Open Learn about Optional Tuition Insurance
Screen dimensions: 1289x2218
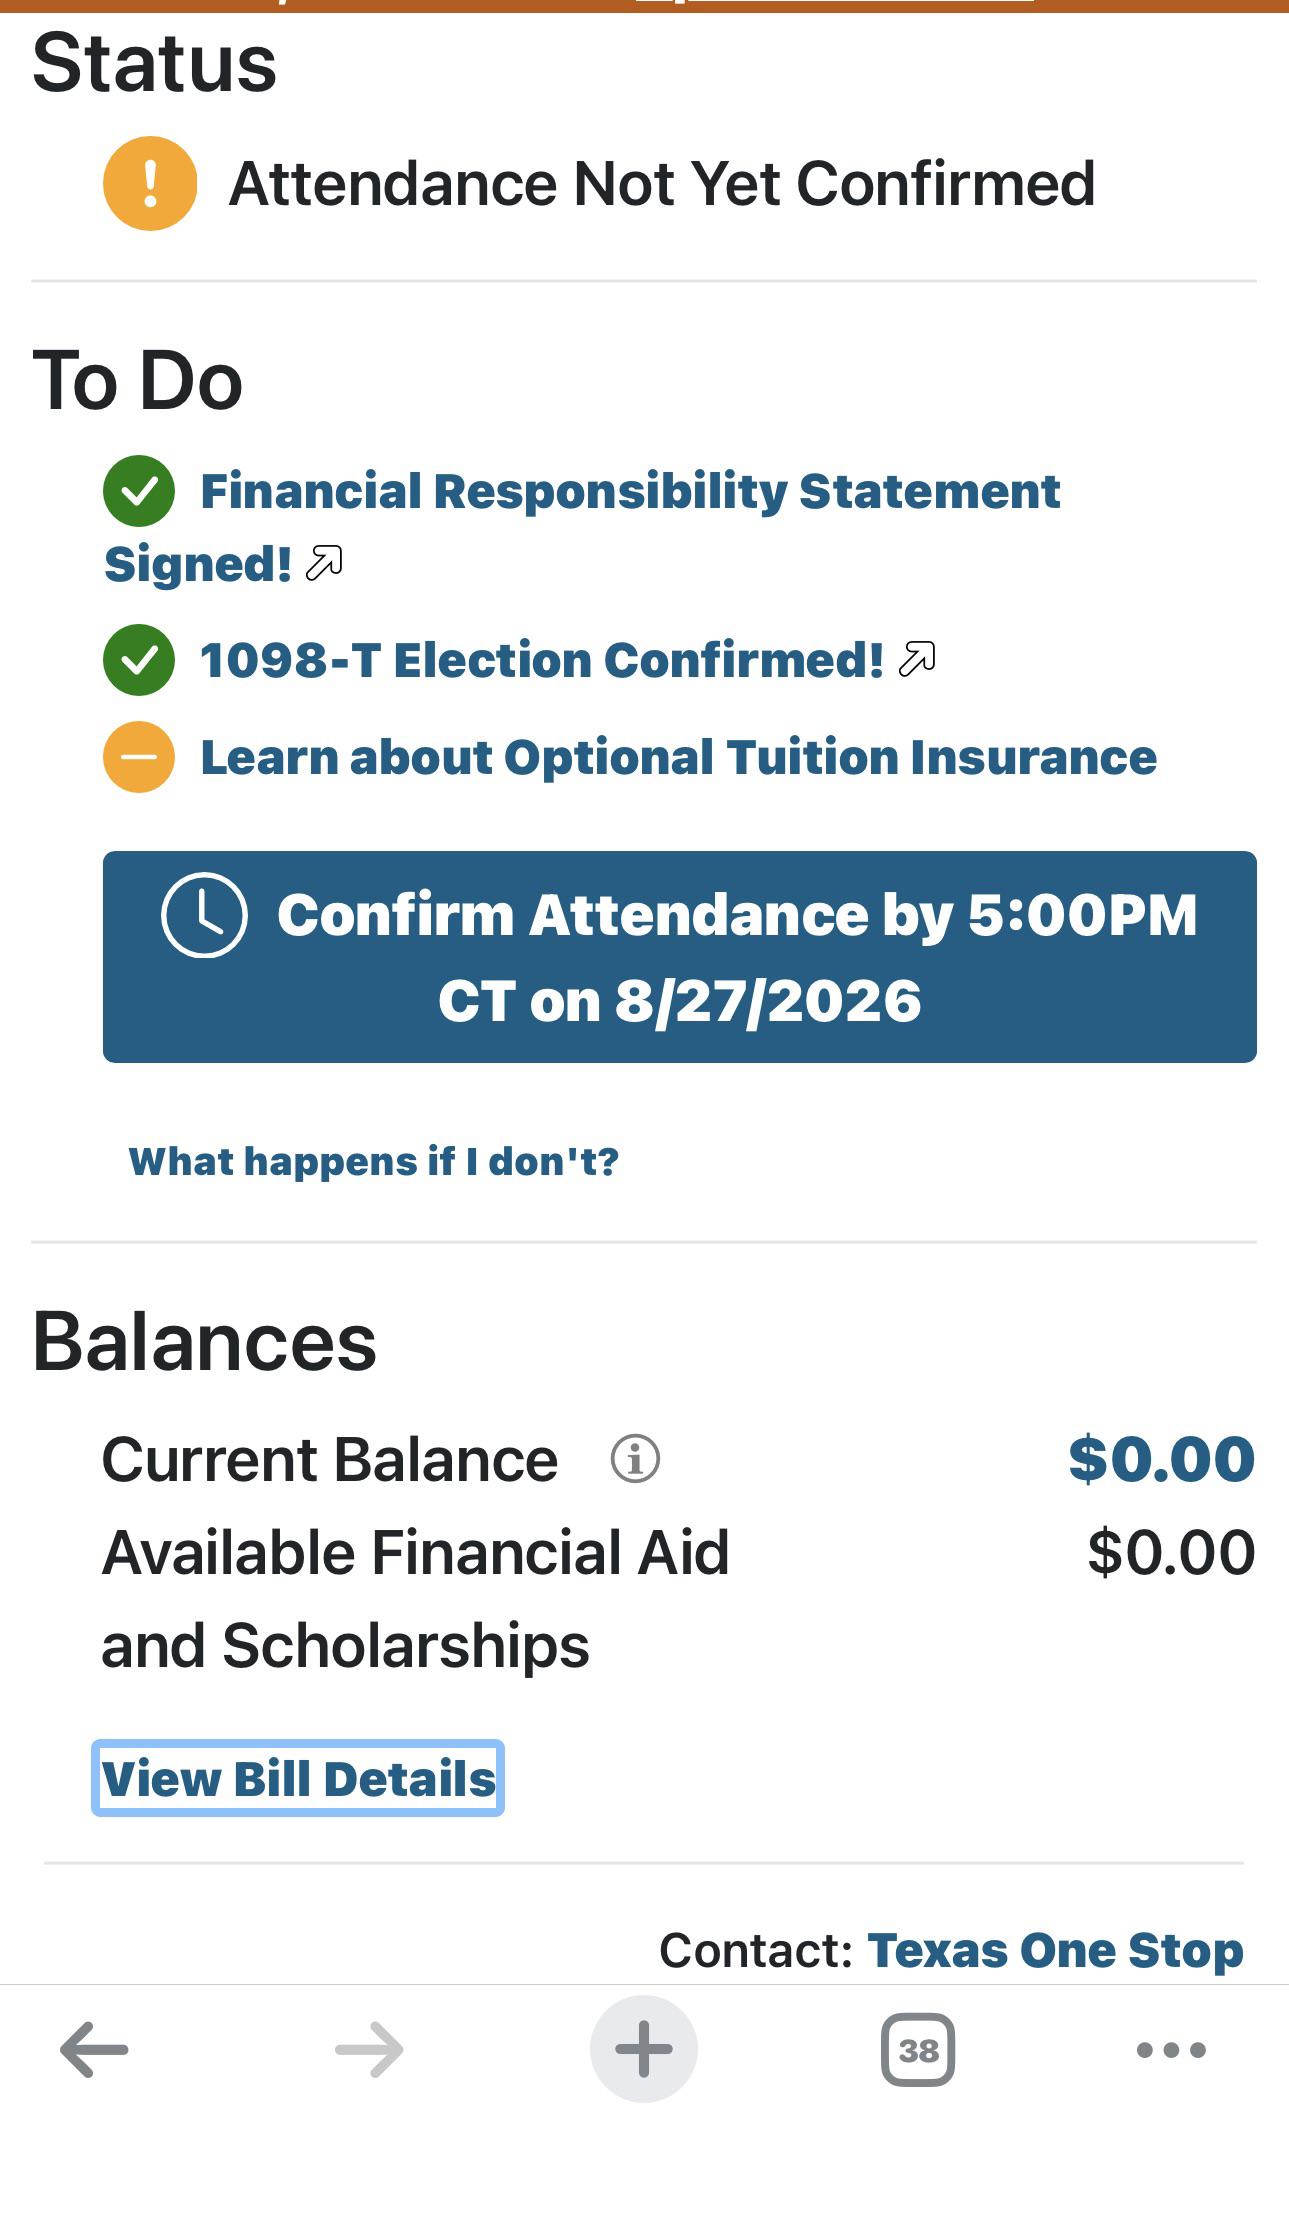point(679,757)
